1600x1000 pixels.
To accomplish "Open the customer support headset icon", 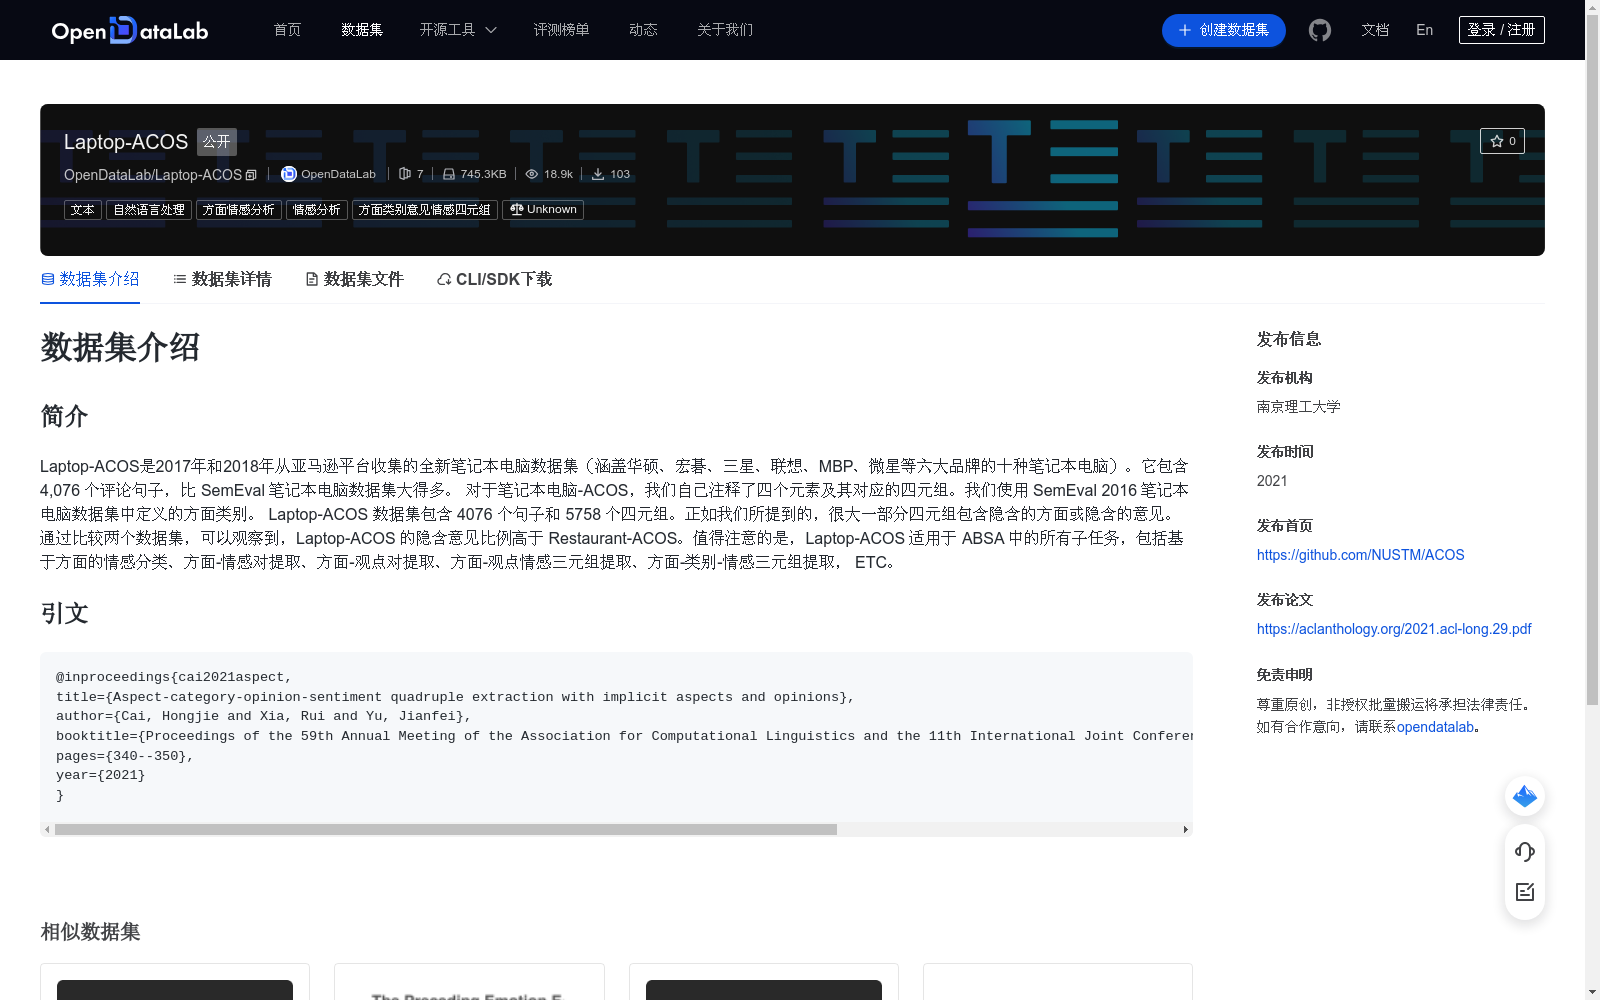I will pos(1525,852).
